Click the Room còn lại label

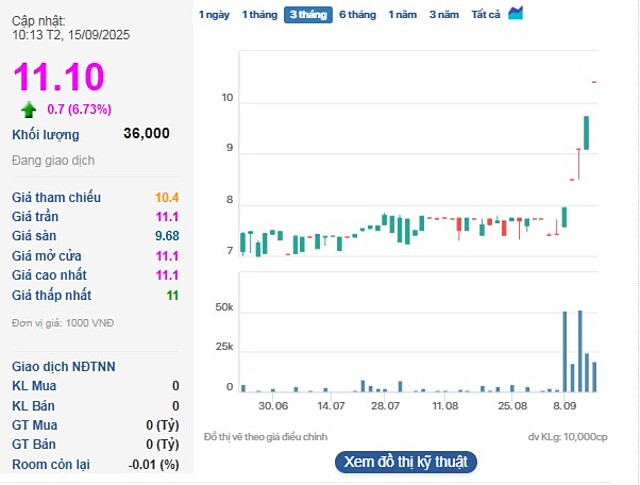tap(51, 464)
